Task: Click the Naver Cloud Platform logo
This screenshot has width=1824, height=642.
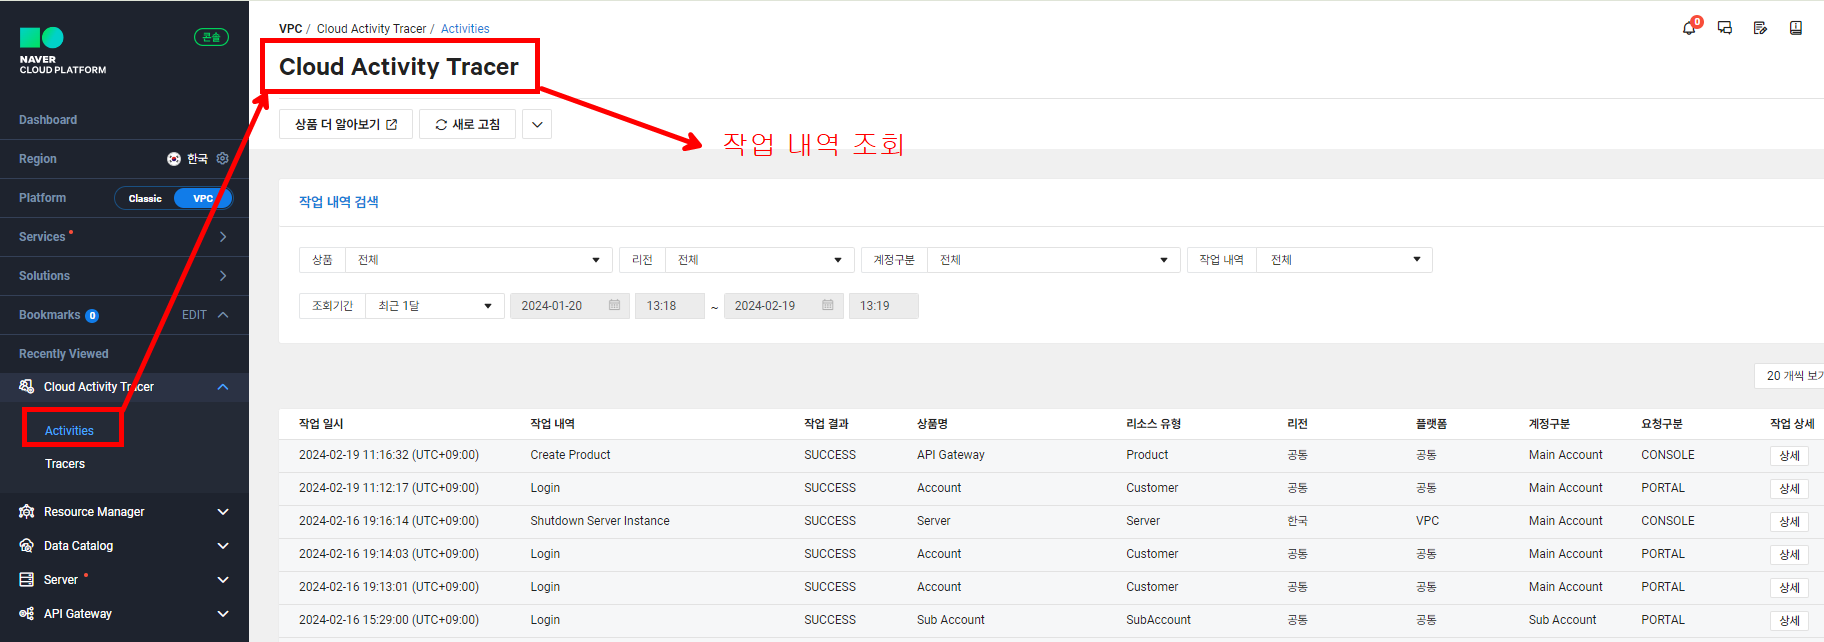Action: tap(63, 51)
